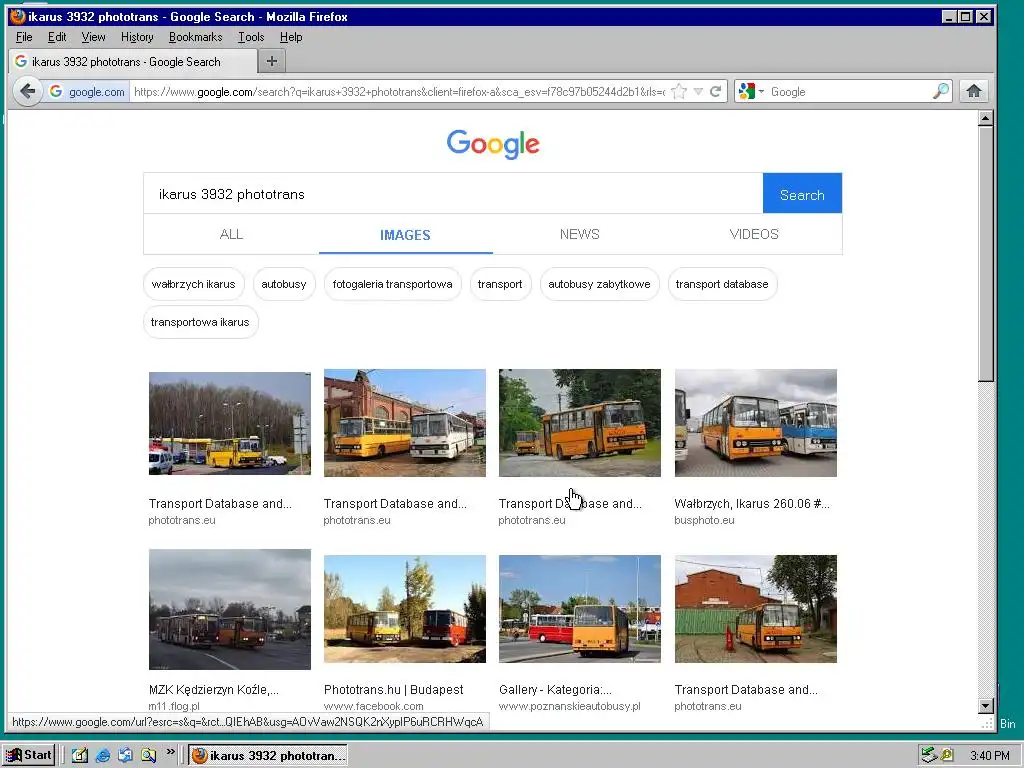Switch to the VIDEOS results tab

pyautogui.click(x=754, y=234)
